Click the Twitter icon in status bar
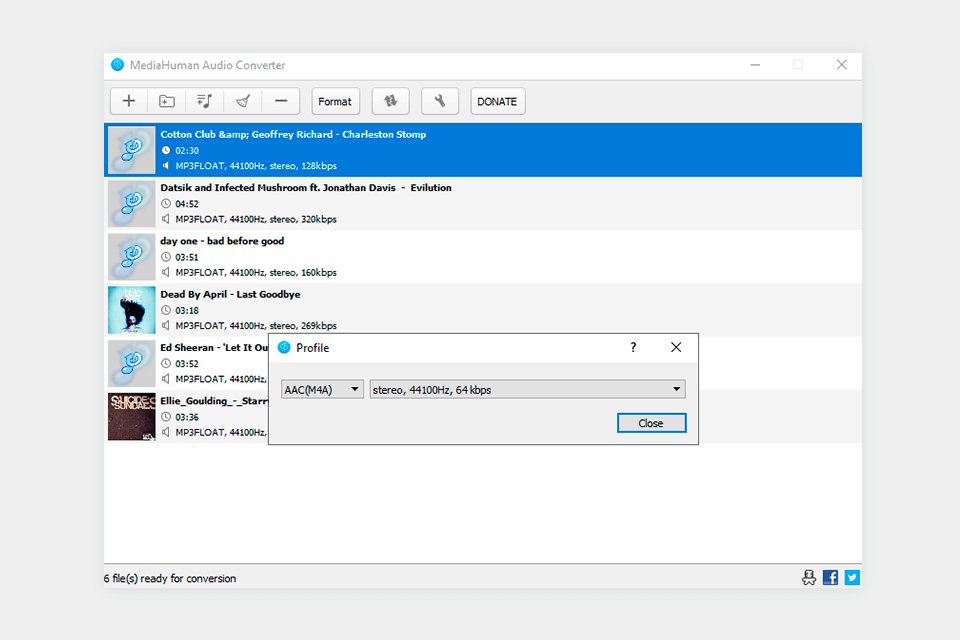 pyautogui.click(x=852, y=577)
